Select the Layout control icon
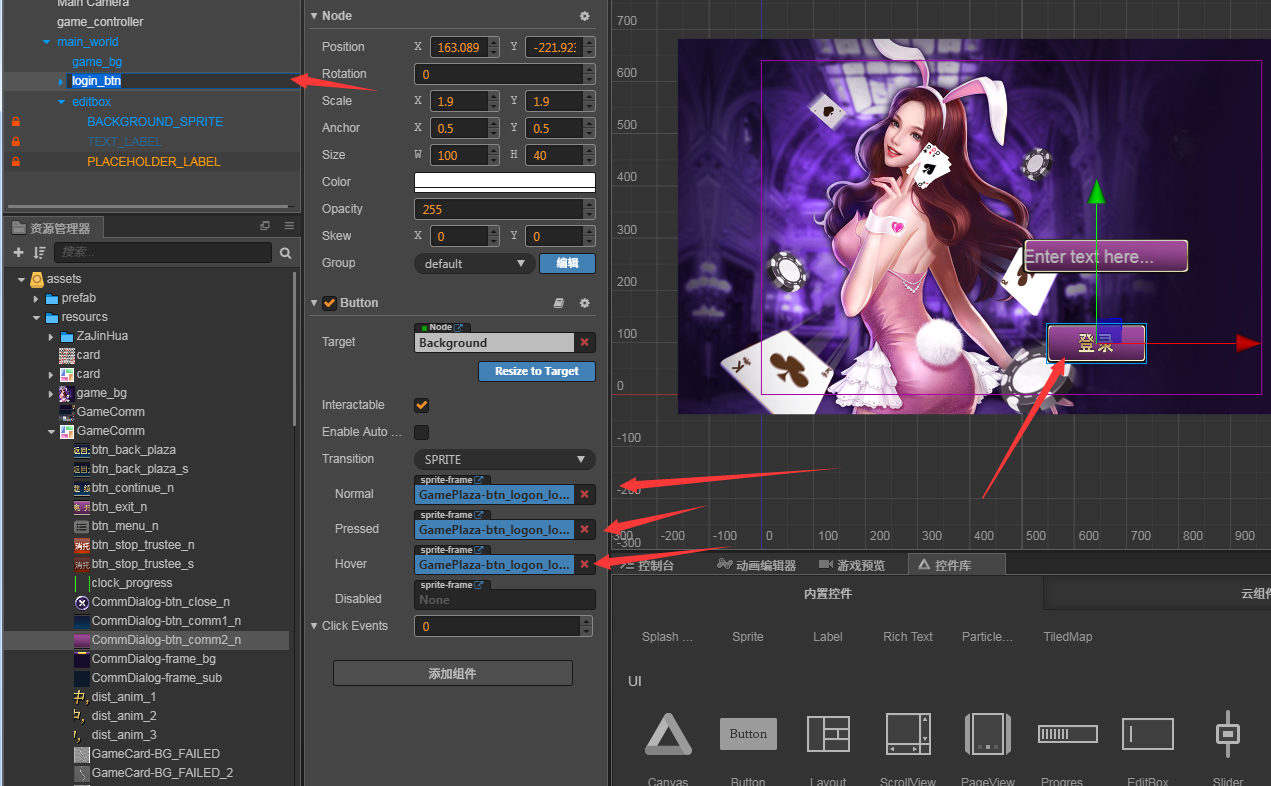1271x786 pixels. [x=828, y=734]
